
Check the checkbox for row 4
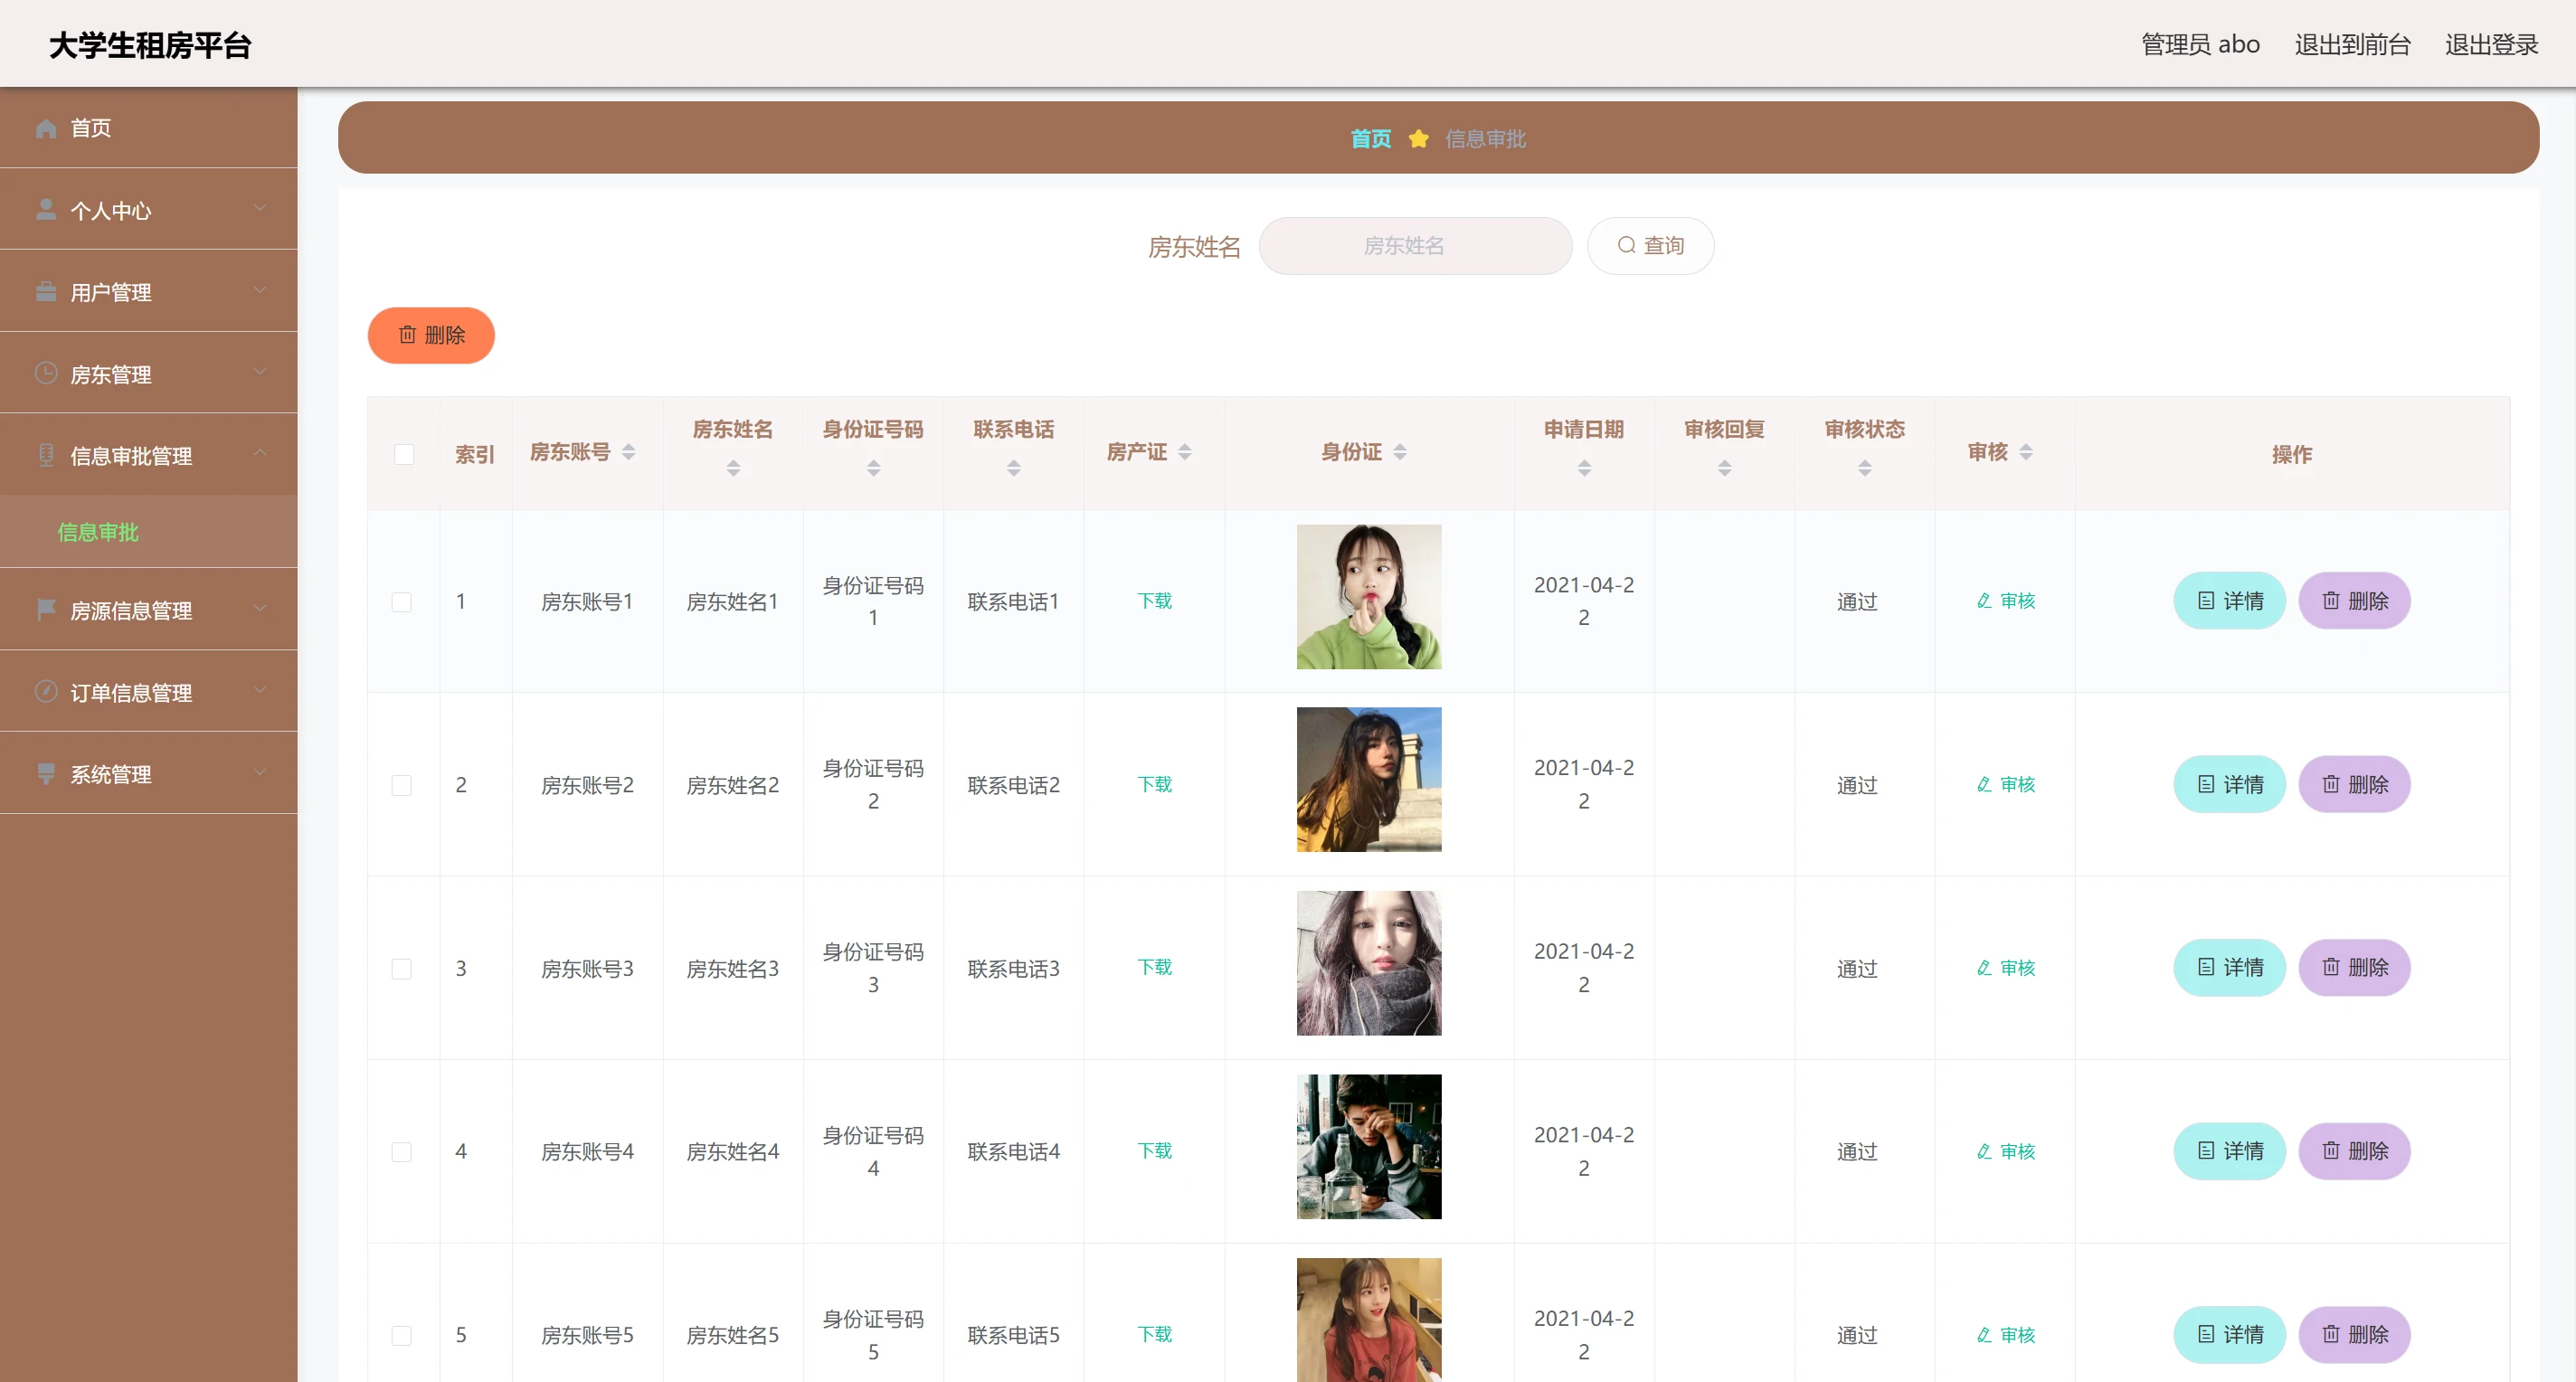(x=402, y=1152)
